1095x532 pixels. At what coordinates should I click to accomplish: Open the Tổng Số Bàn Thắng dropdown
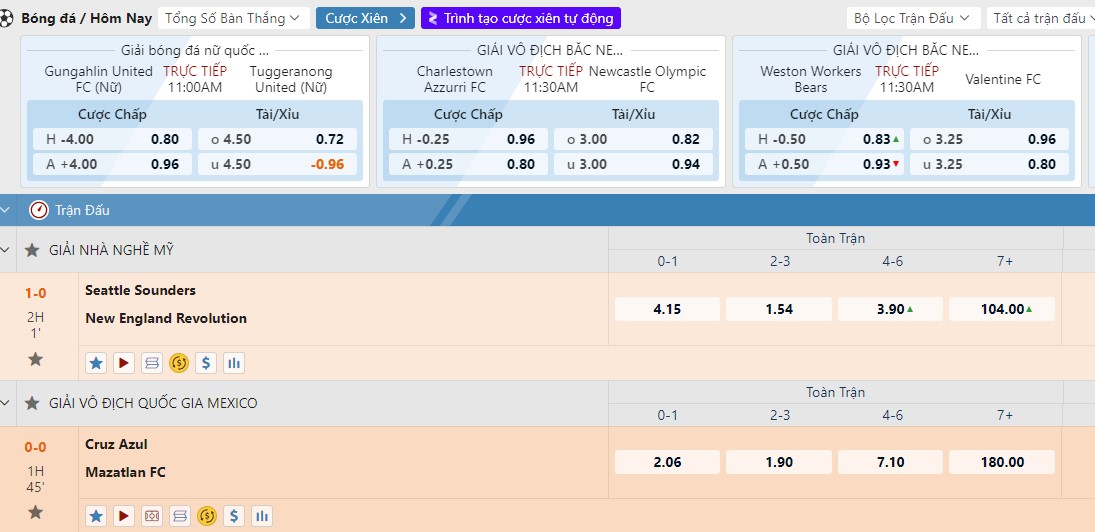(235, 18)
